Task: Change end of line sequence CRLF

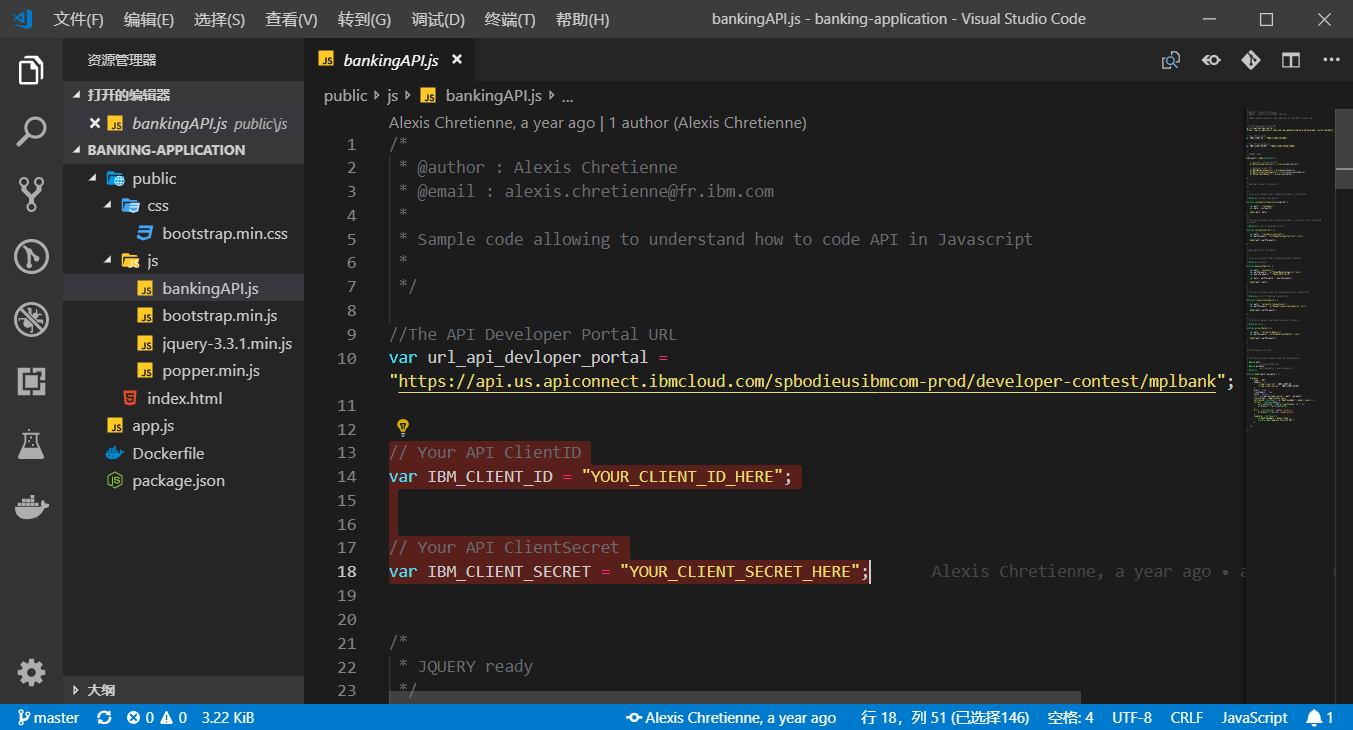Action: [1187, 718]
